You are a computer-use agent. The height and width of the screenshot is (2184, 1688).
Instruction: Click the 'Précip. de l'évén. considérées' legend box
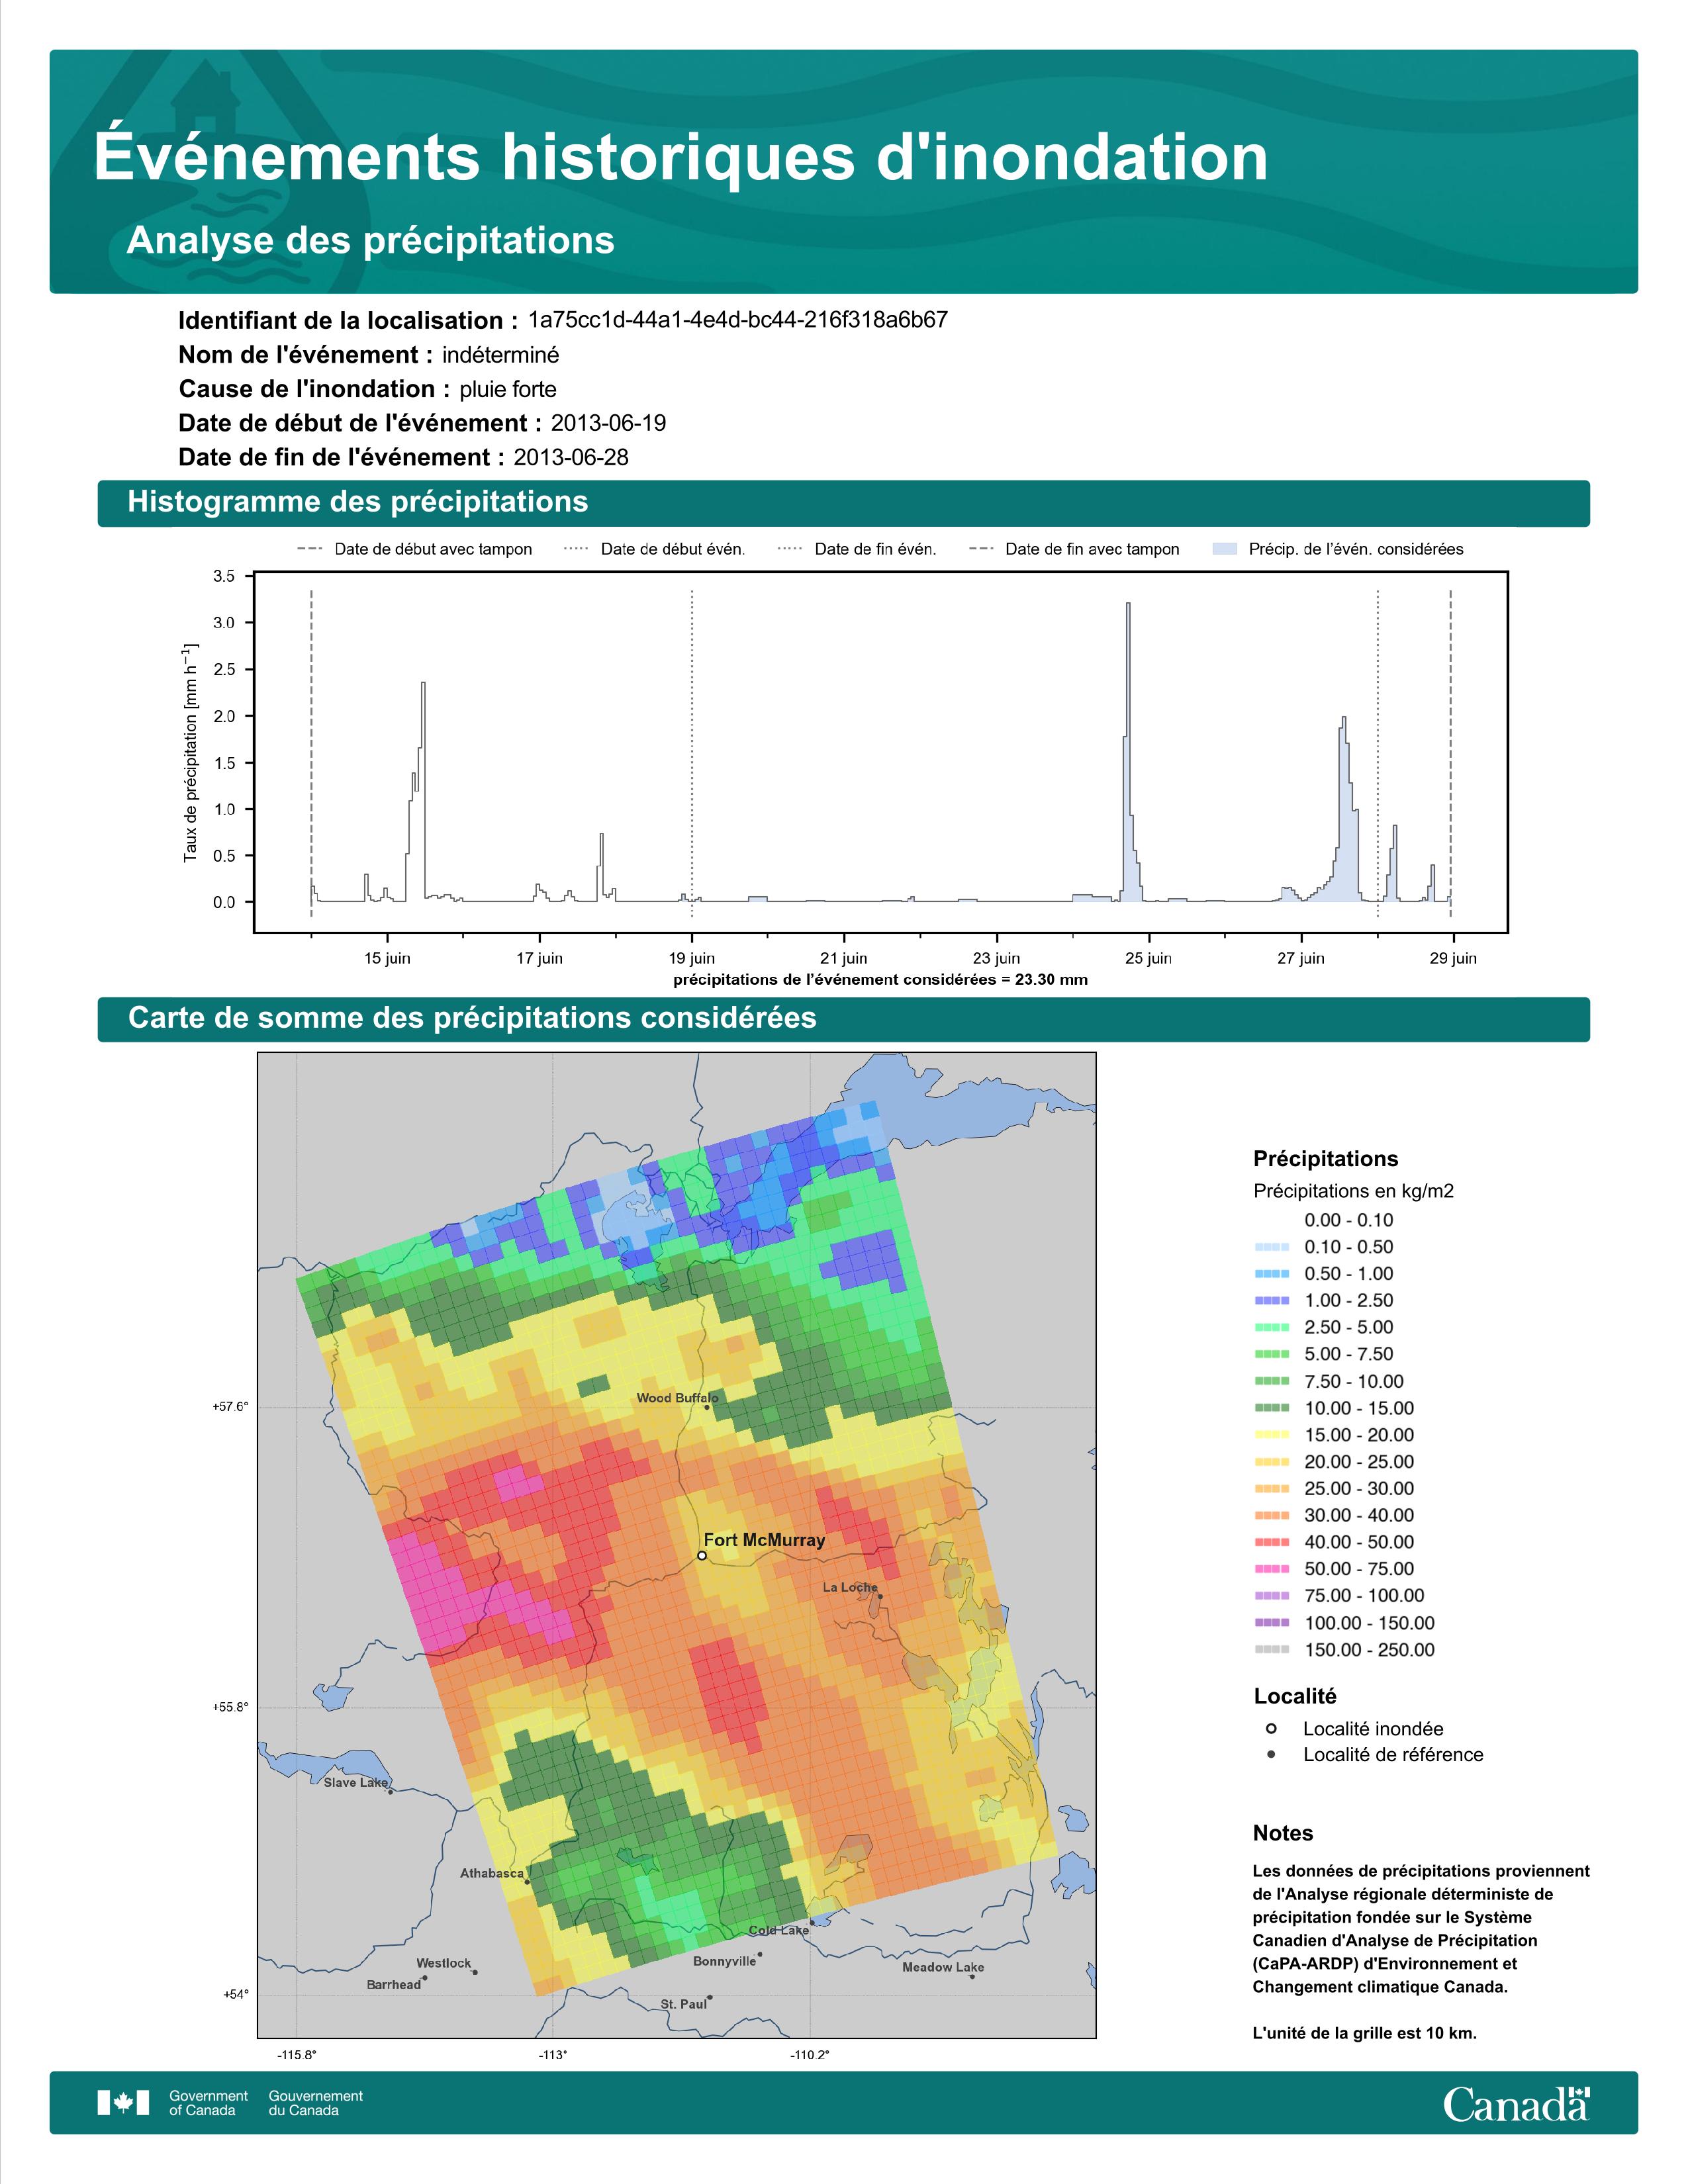[x=1224, y=549]
